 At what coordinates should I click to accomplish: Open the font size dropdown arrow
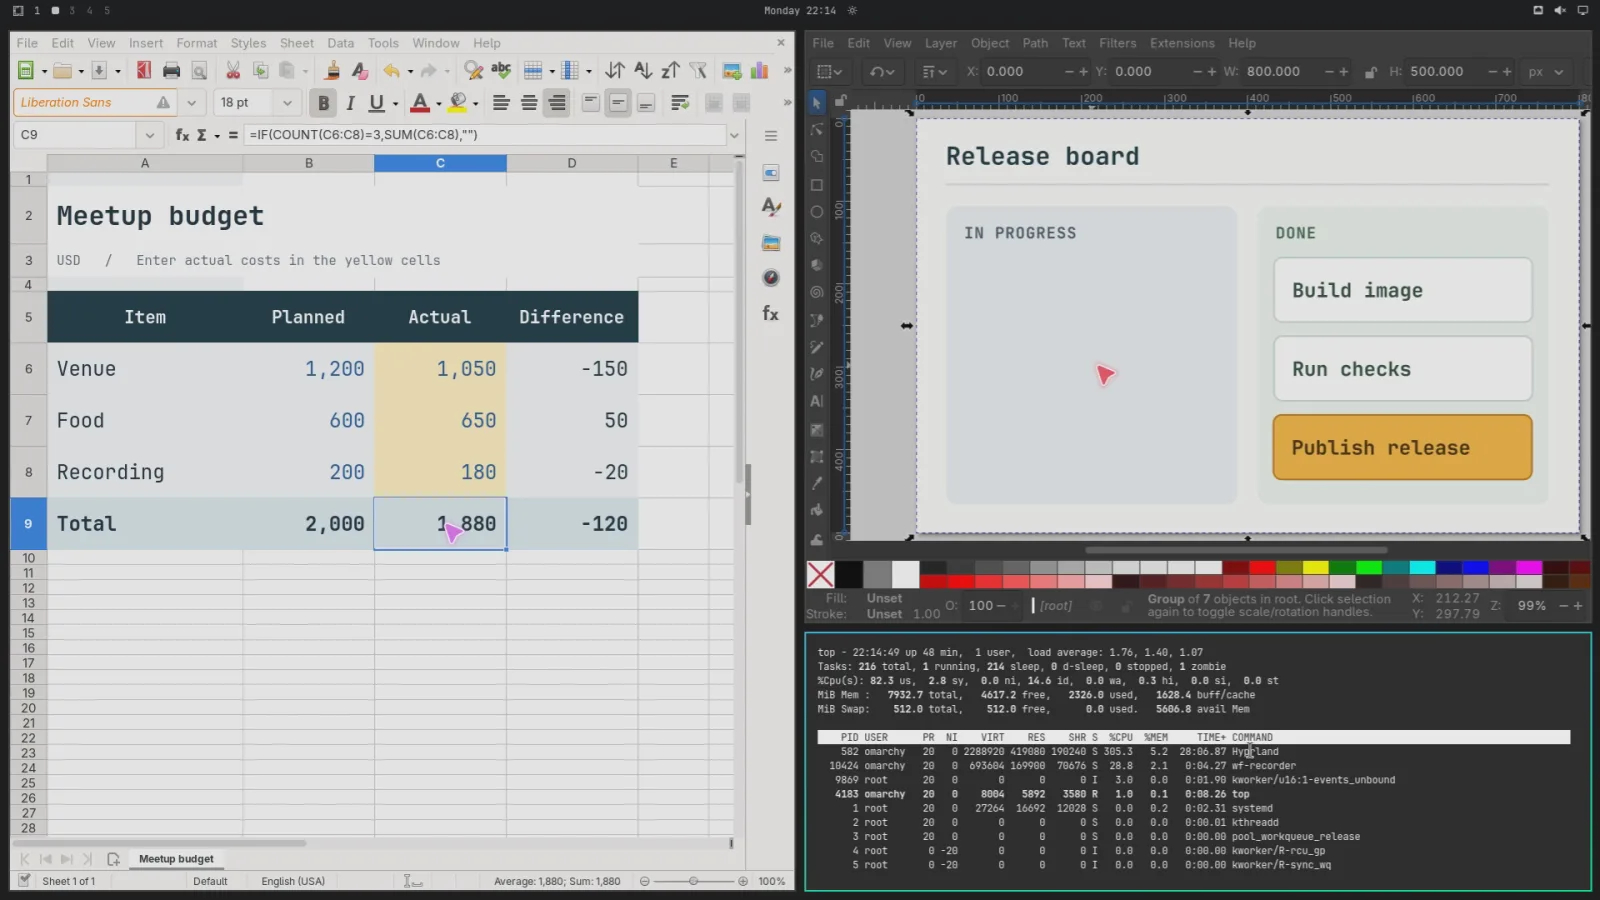(x=287, y=102)
